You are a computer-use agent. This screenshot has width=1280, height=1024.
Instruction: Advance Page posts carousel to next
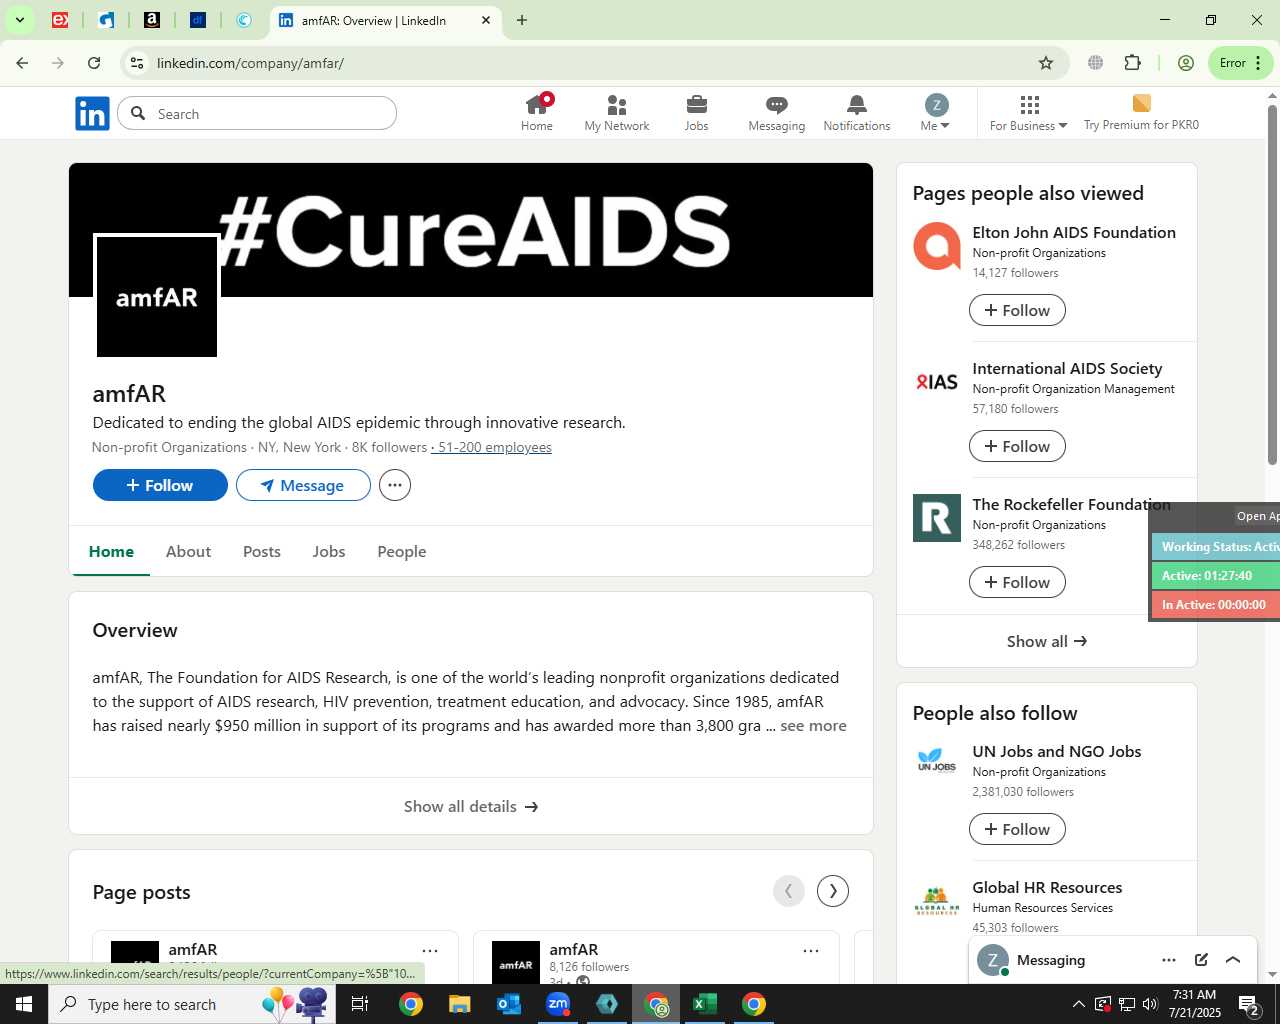point(833,891)
